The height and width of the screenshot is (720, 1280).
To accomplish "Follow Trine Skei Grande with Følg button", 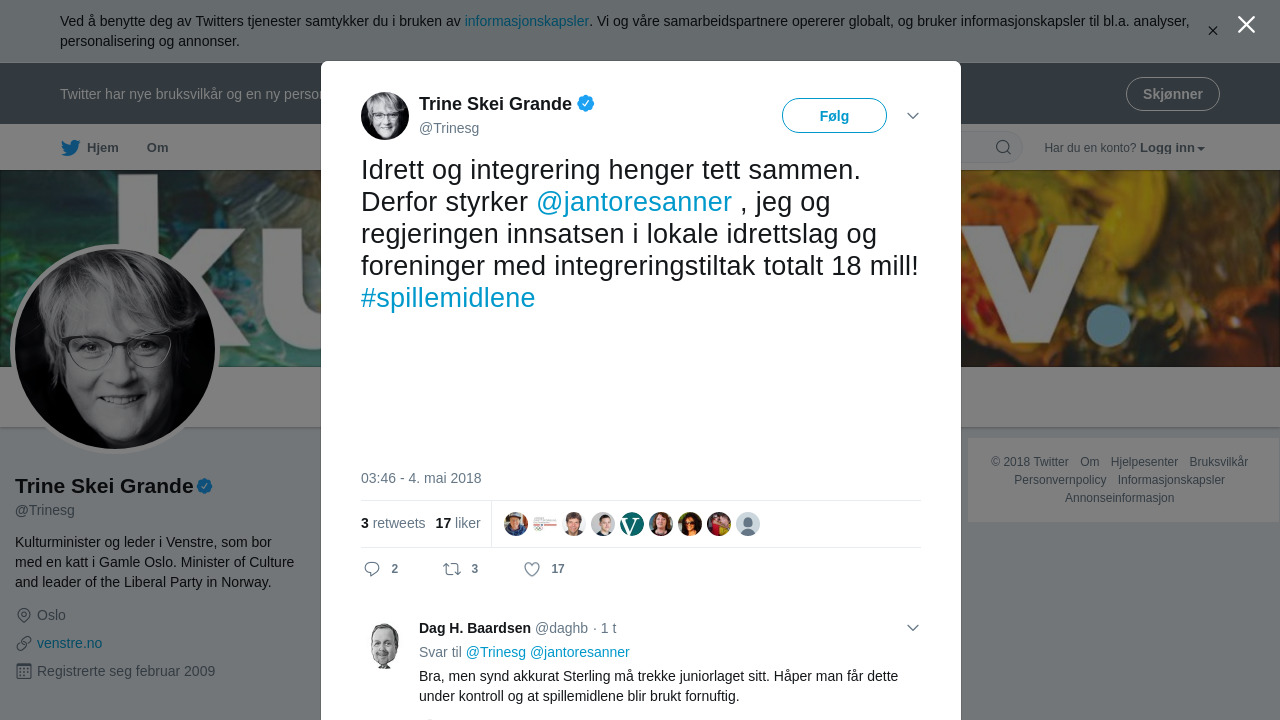I will click(x=834, y=116).
